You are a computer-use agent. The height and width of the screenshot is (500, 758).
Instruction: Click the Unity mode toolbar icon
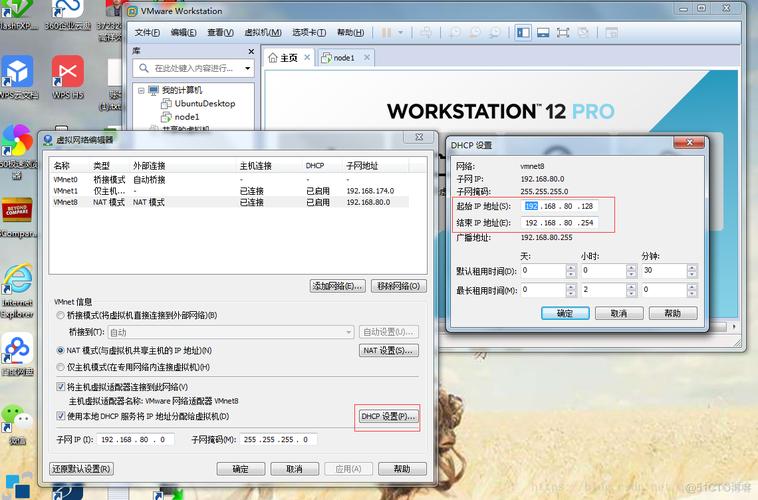click(x=583, y=32)
